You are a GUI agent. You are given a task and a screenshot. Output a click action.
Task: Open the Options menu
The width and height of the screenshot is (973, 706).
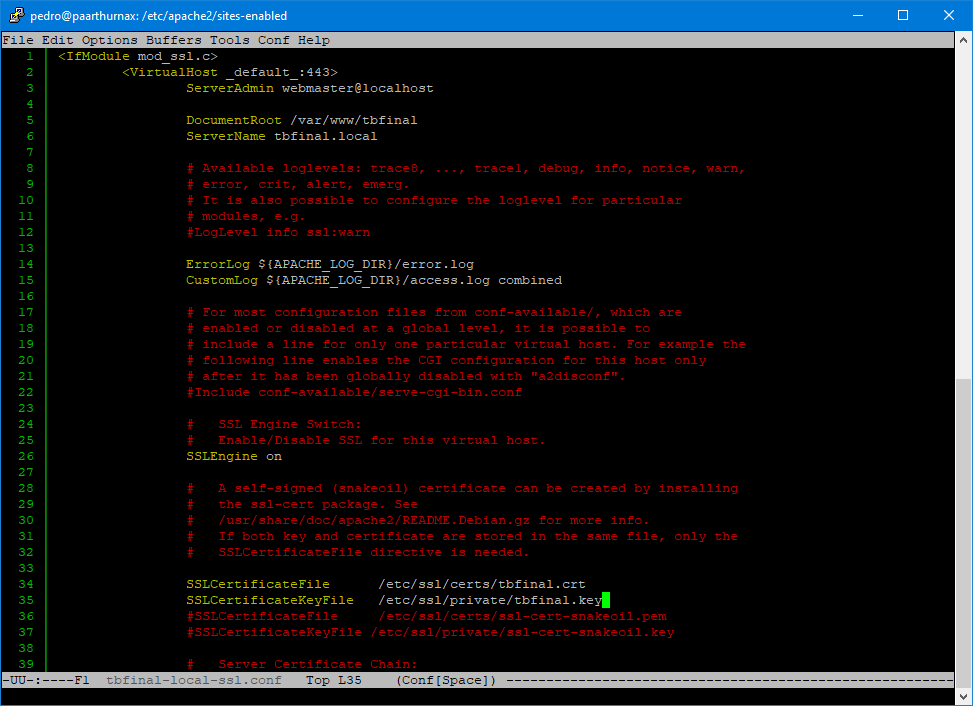(109, 39)
